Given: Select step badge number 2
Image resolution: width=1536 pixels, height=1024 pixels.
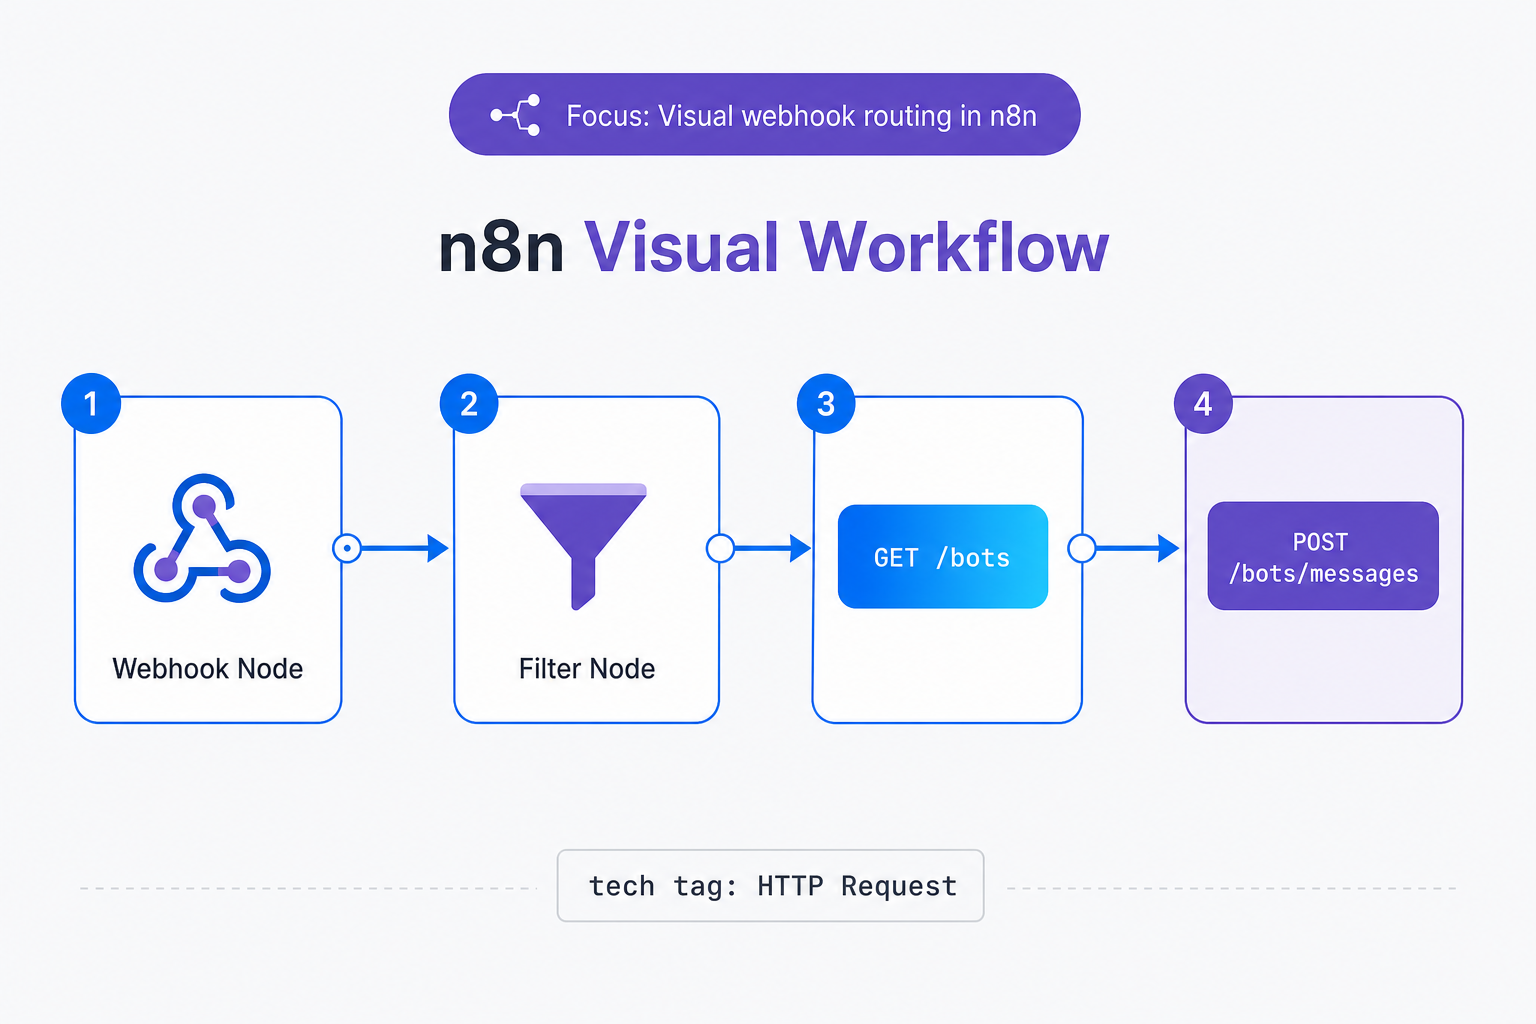Looking at the screenshot, I should click(x=469, y=404).
